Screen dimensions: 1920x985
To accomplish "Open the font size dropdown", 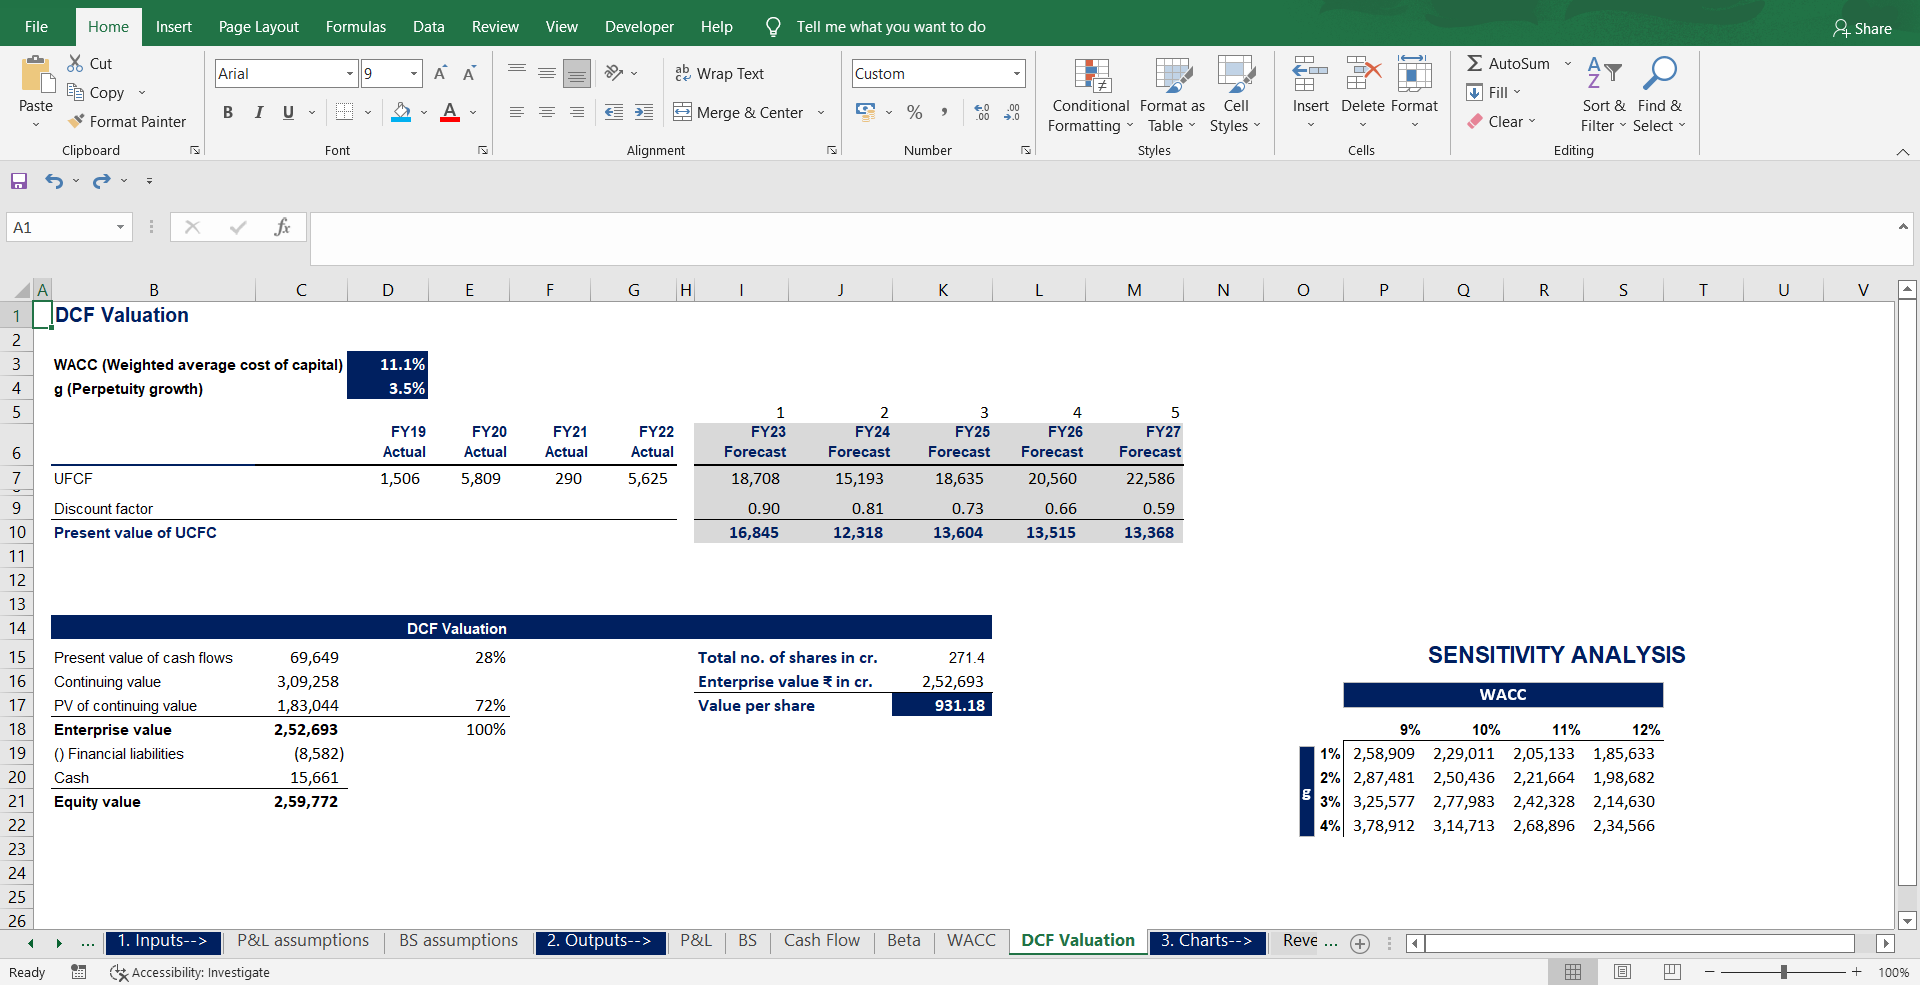I will click(x=414, y=73).
